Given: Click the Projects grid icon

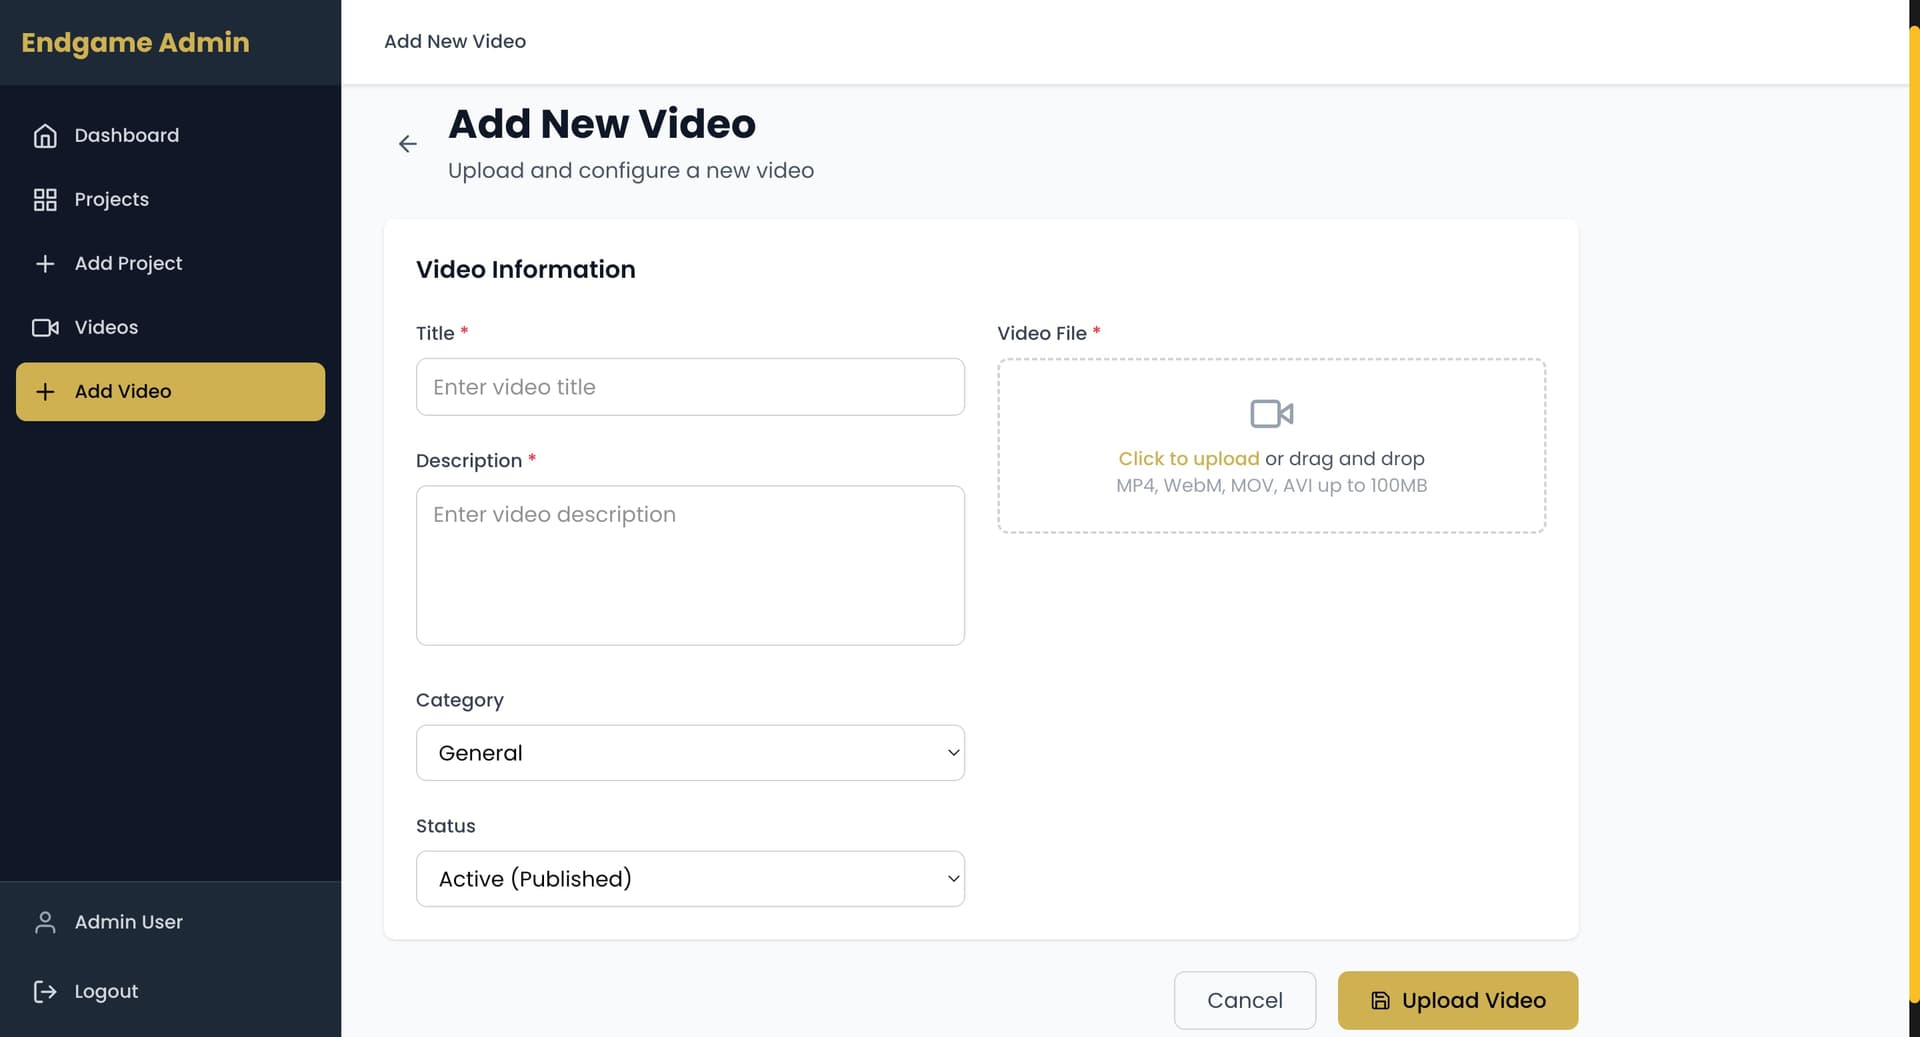Looking at the screenshot, I should [45, 200].
